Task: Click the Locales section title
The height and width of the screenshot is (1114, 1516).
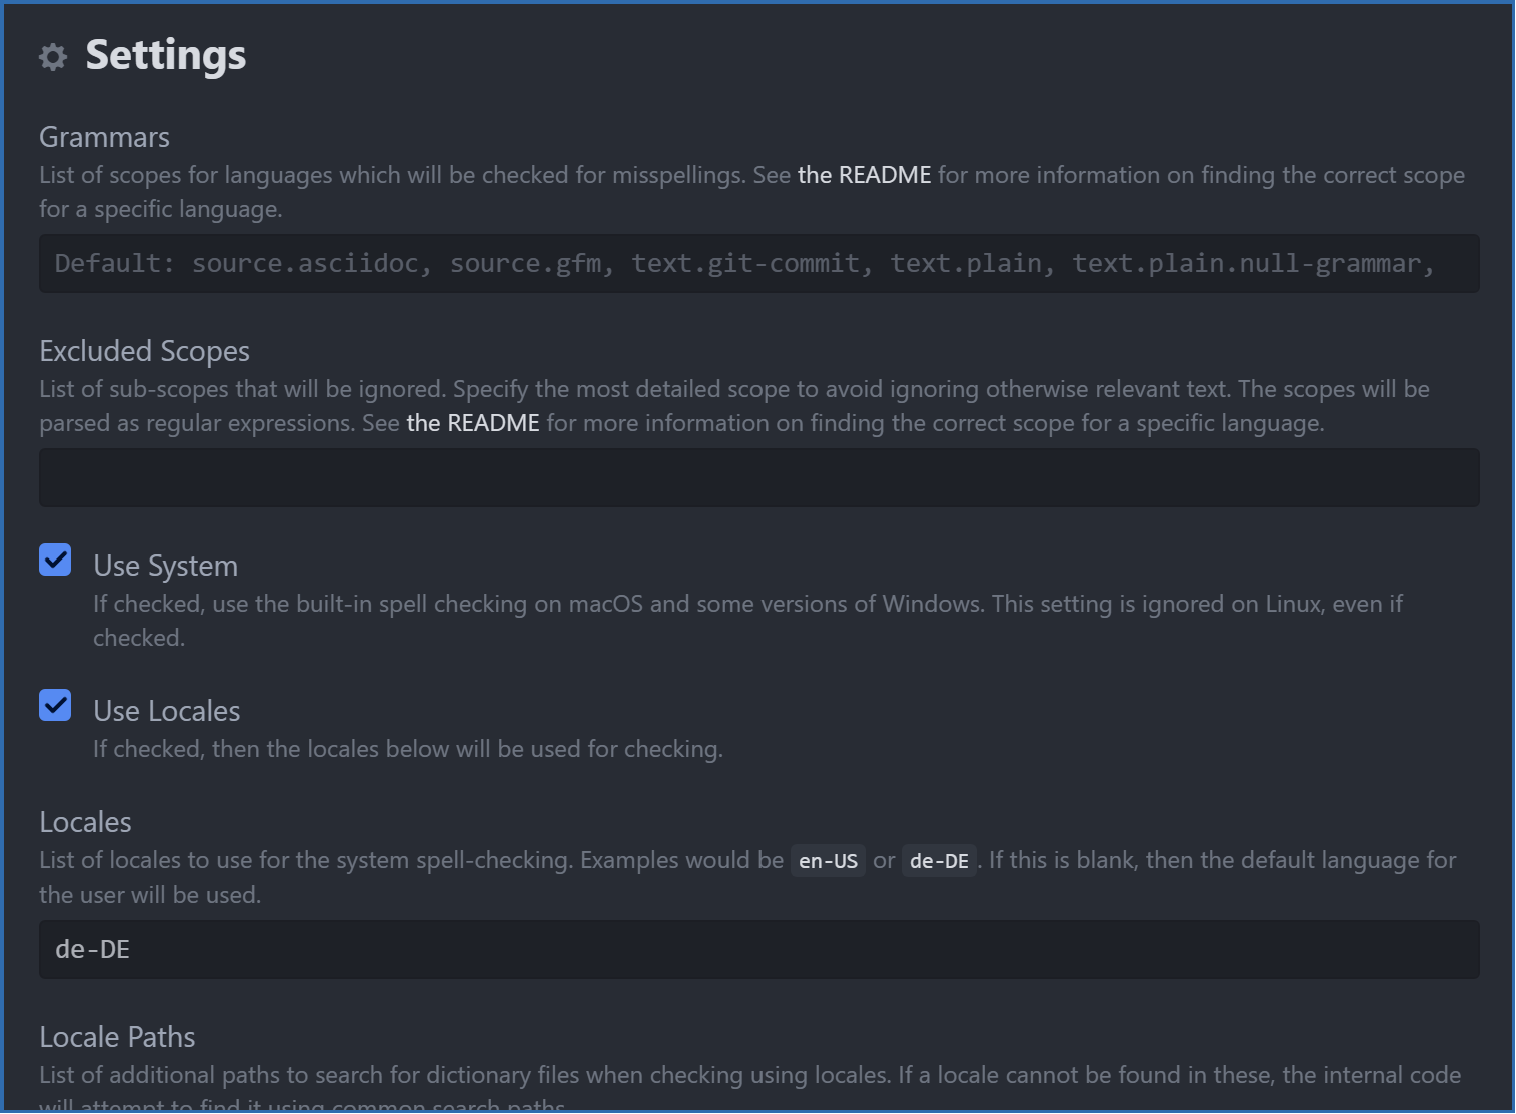Action: pyautogui.click(x=85, y=822)
